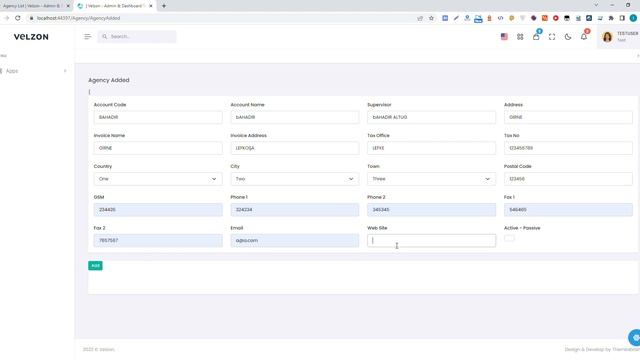Open the browser extensions puzzle icon

pos(611,18)
